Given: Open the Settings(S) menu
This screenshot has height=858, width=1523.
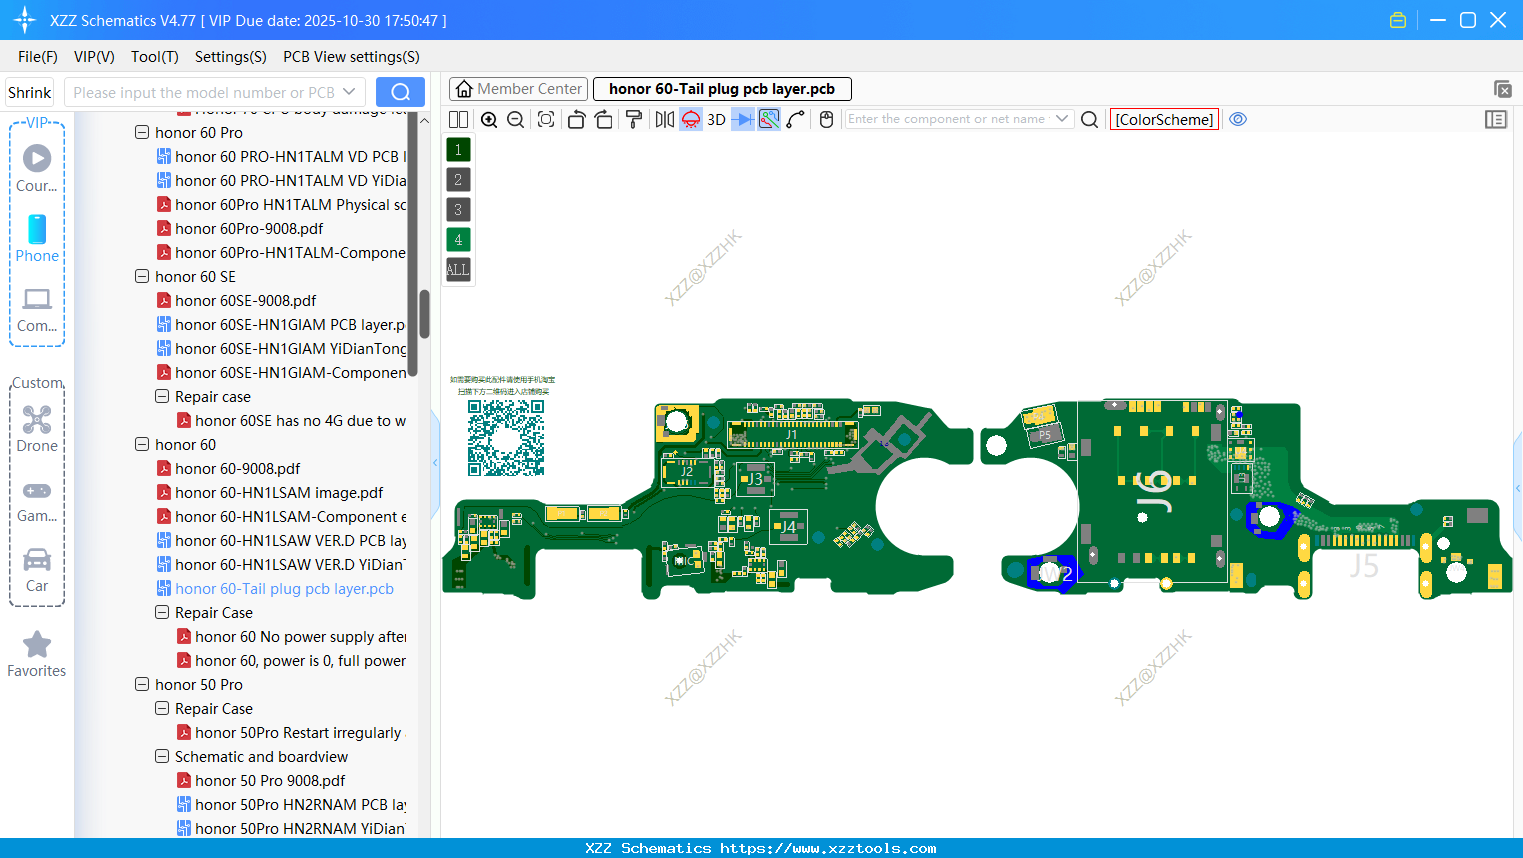Looking at the screenshot, I should 231,57.
